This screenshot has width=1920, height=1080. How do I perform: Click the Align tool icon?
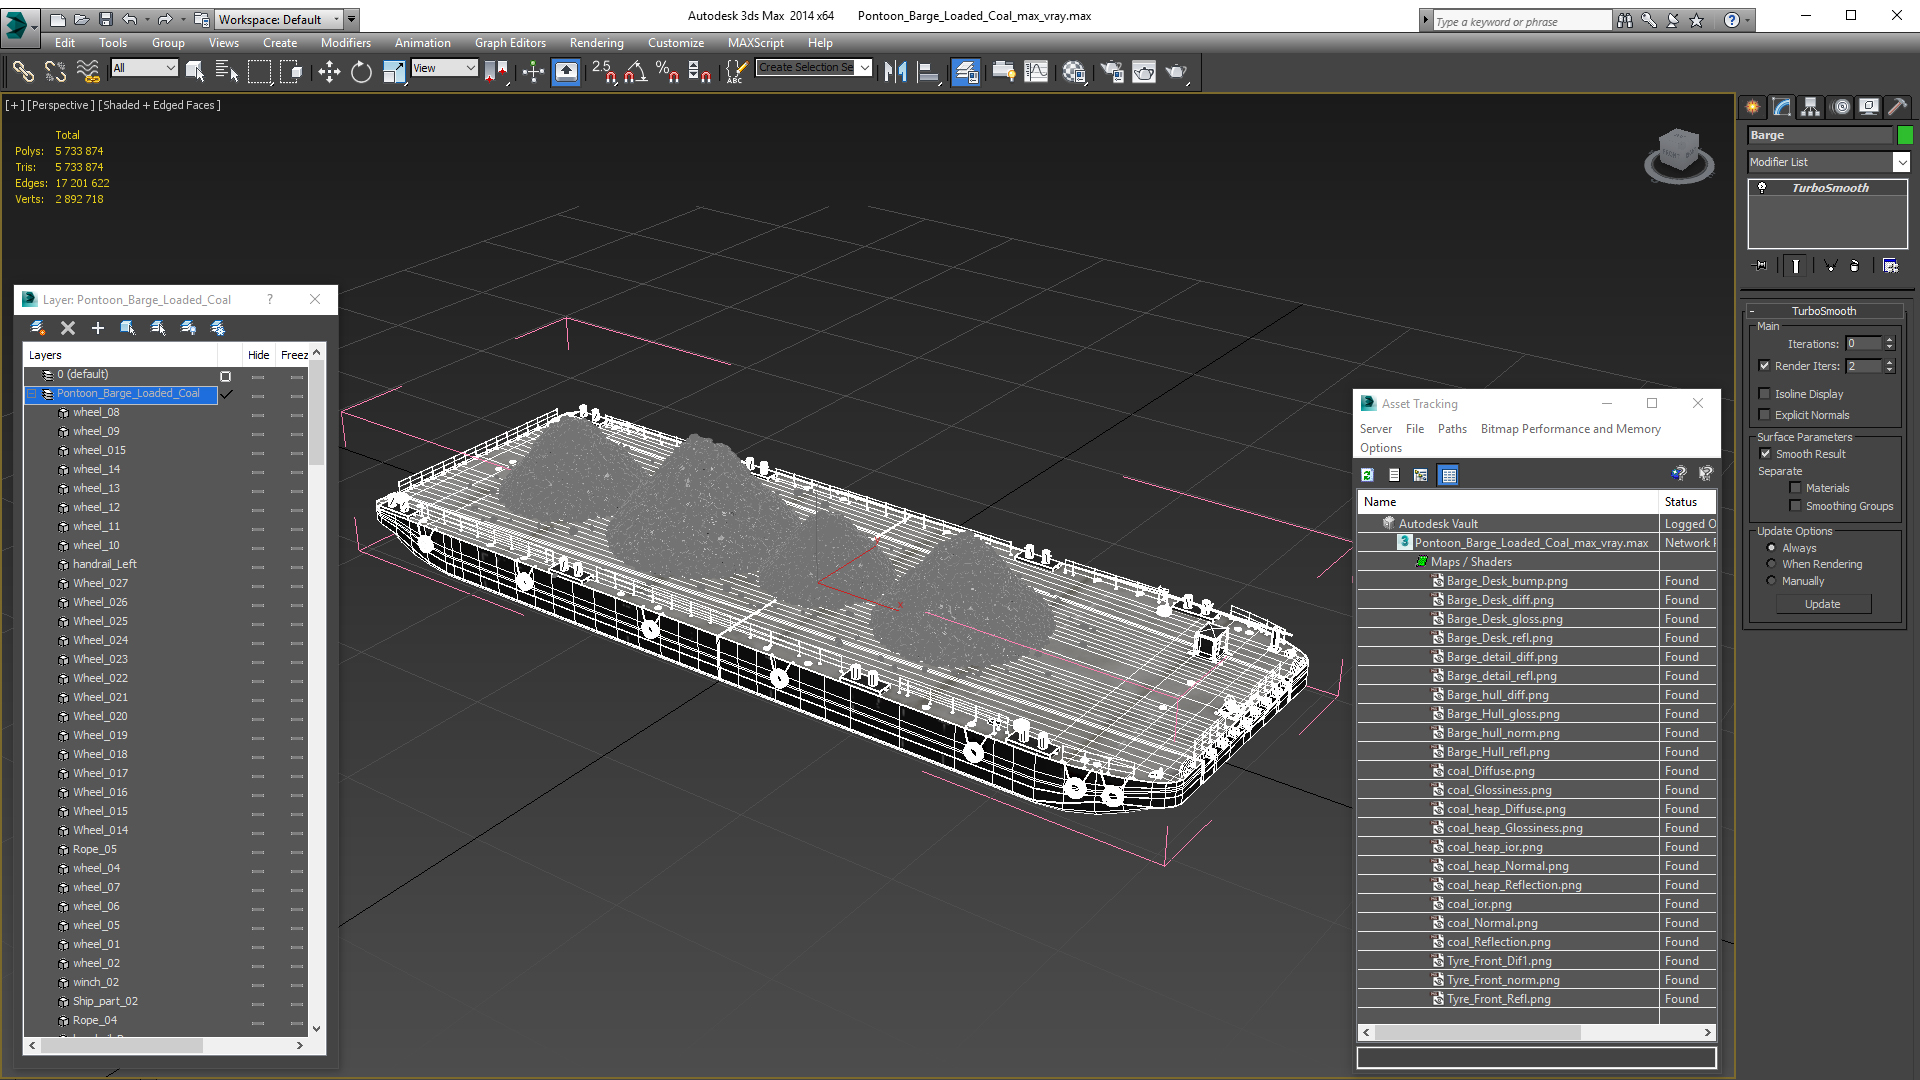pos(929,71)
